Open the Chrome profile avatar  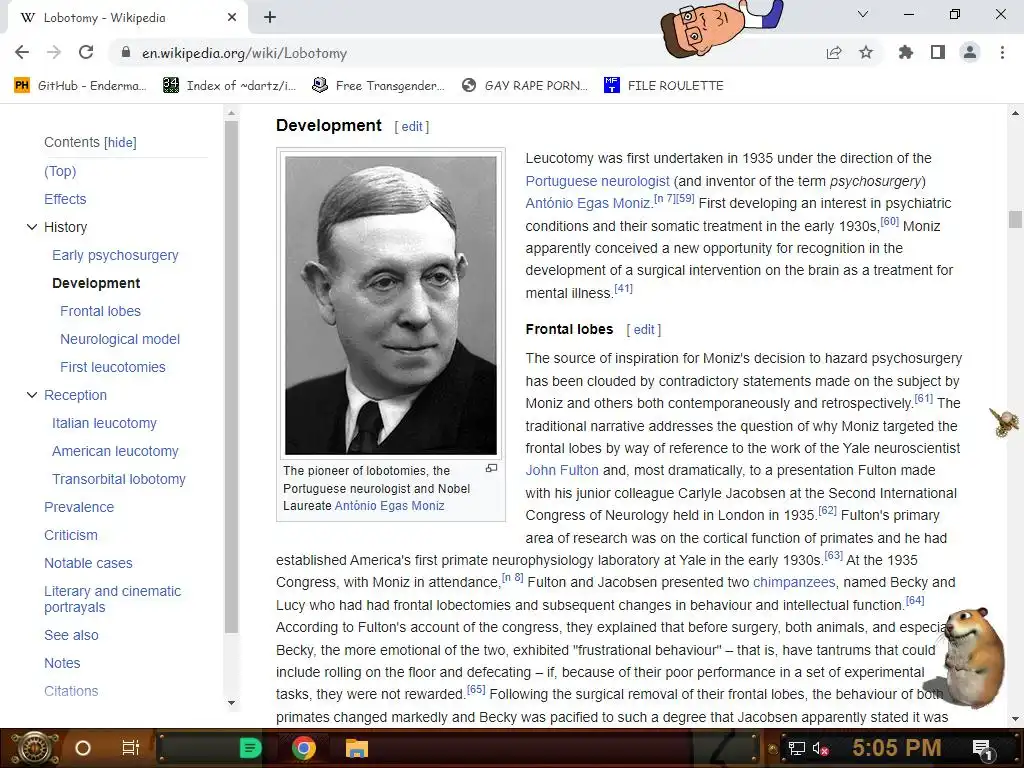pos(970,52)
